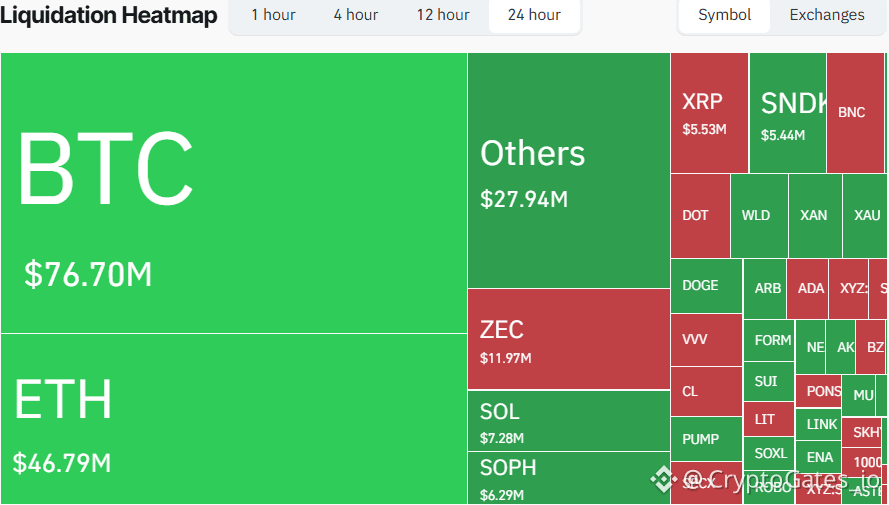
Task: Select the XRP $5.53M tile
Action: tap(709, 113)
